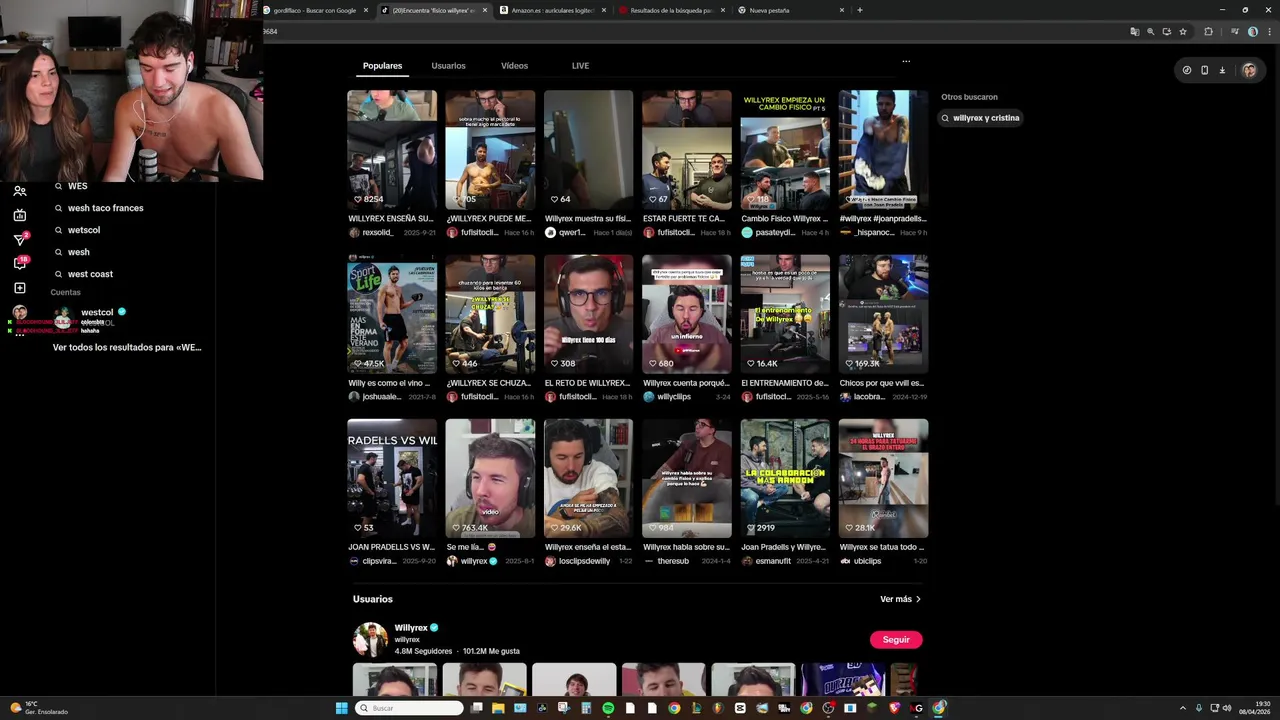The image size is (1280, 720).
Task: Switch to the Usuarios results tab
Action: [448, 66]
